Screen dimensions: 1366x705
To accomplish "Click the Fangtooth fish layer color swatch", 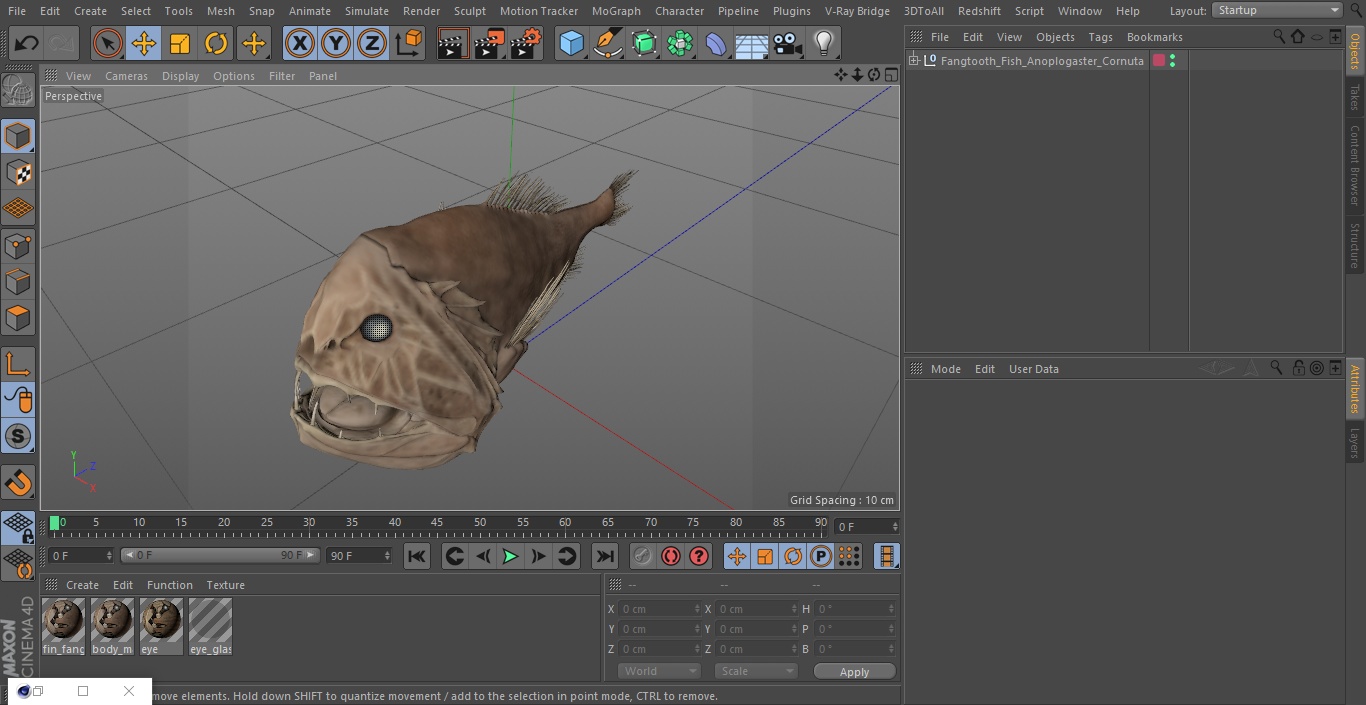I will [x=1159, y=61].
